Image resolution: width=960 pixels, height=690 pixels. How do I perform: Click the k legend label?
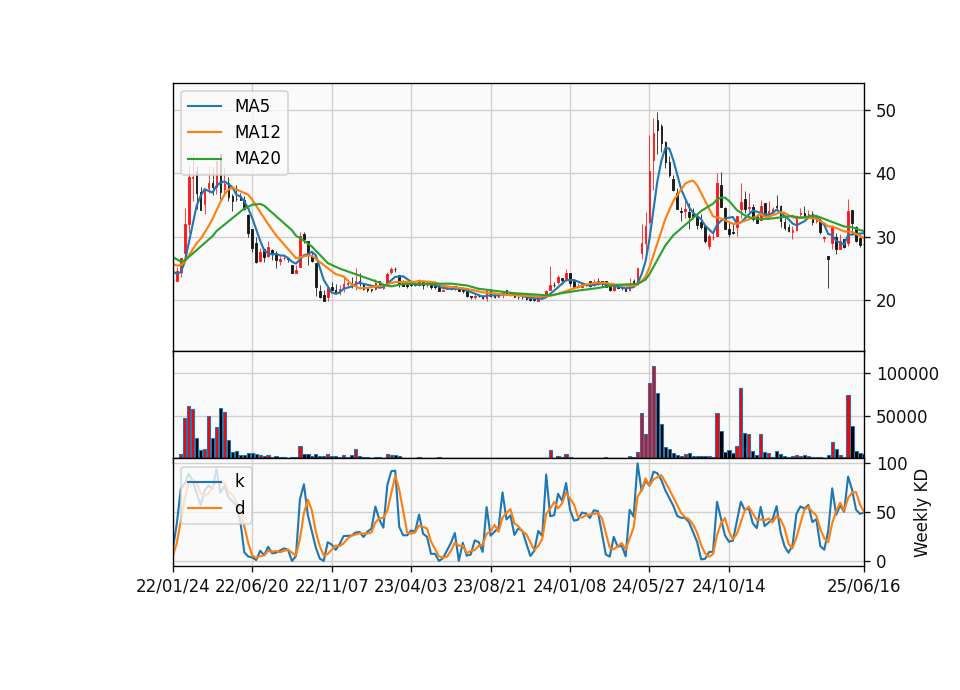tap(239, 481)
